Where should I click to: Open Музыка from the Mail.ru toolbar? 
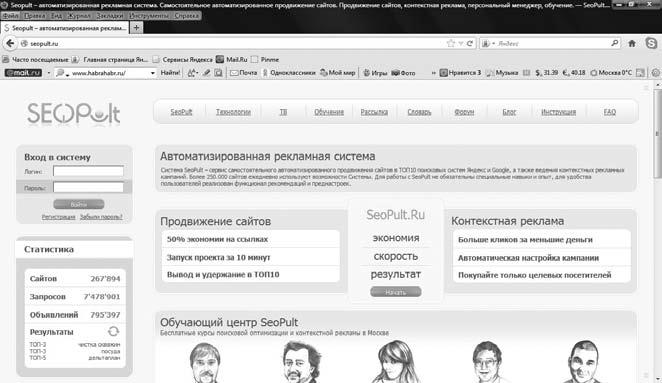[x=502, y=73]
